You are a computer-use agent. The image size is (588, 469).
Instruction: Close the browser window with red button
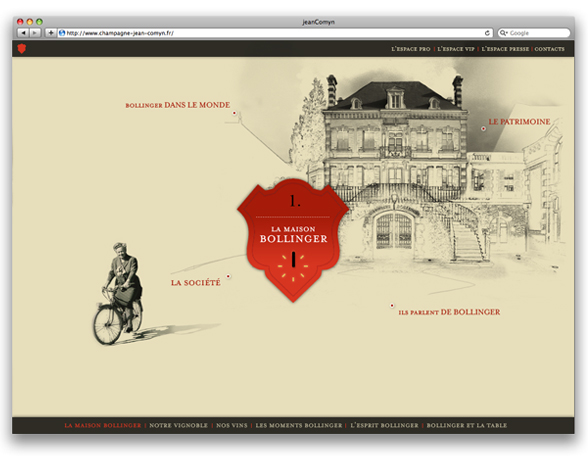tap(20, 22)
